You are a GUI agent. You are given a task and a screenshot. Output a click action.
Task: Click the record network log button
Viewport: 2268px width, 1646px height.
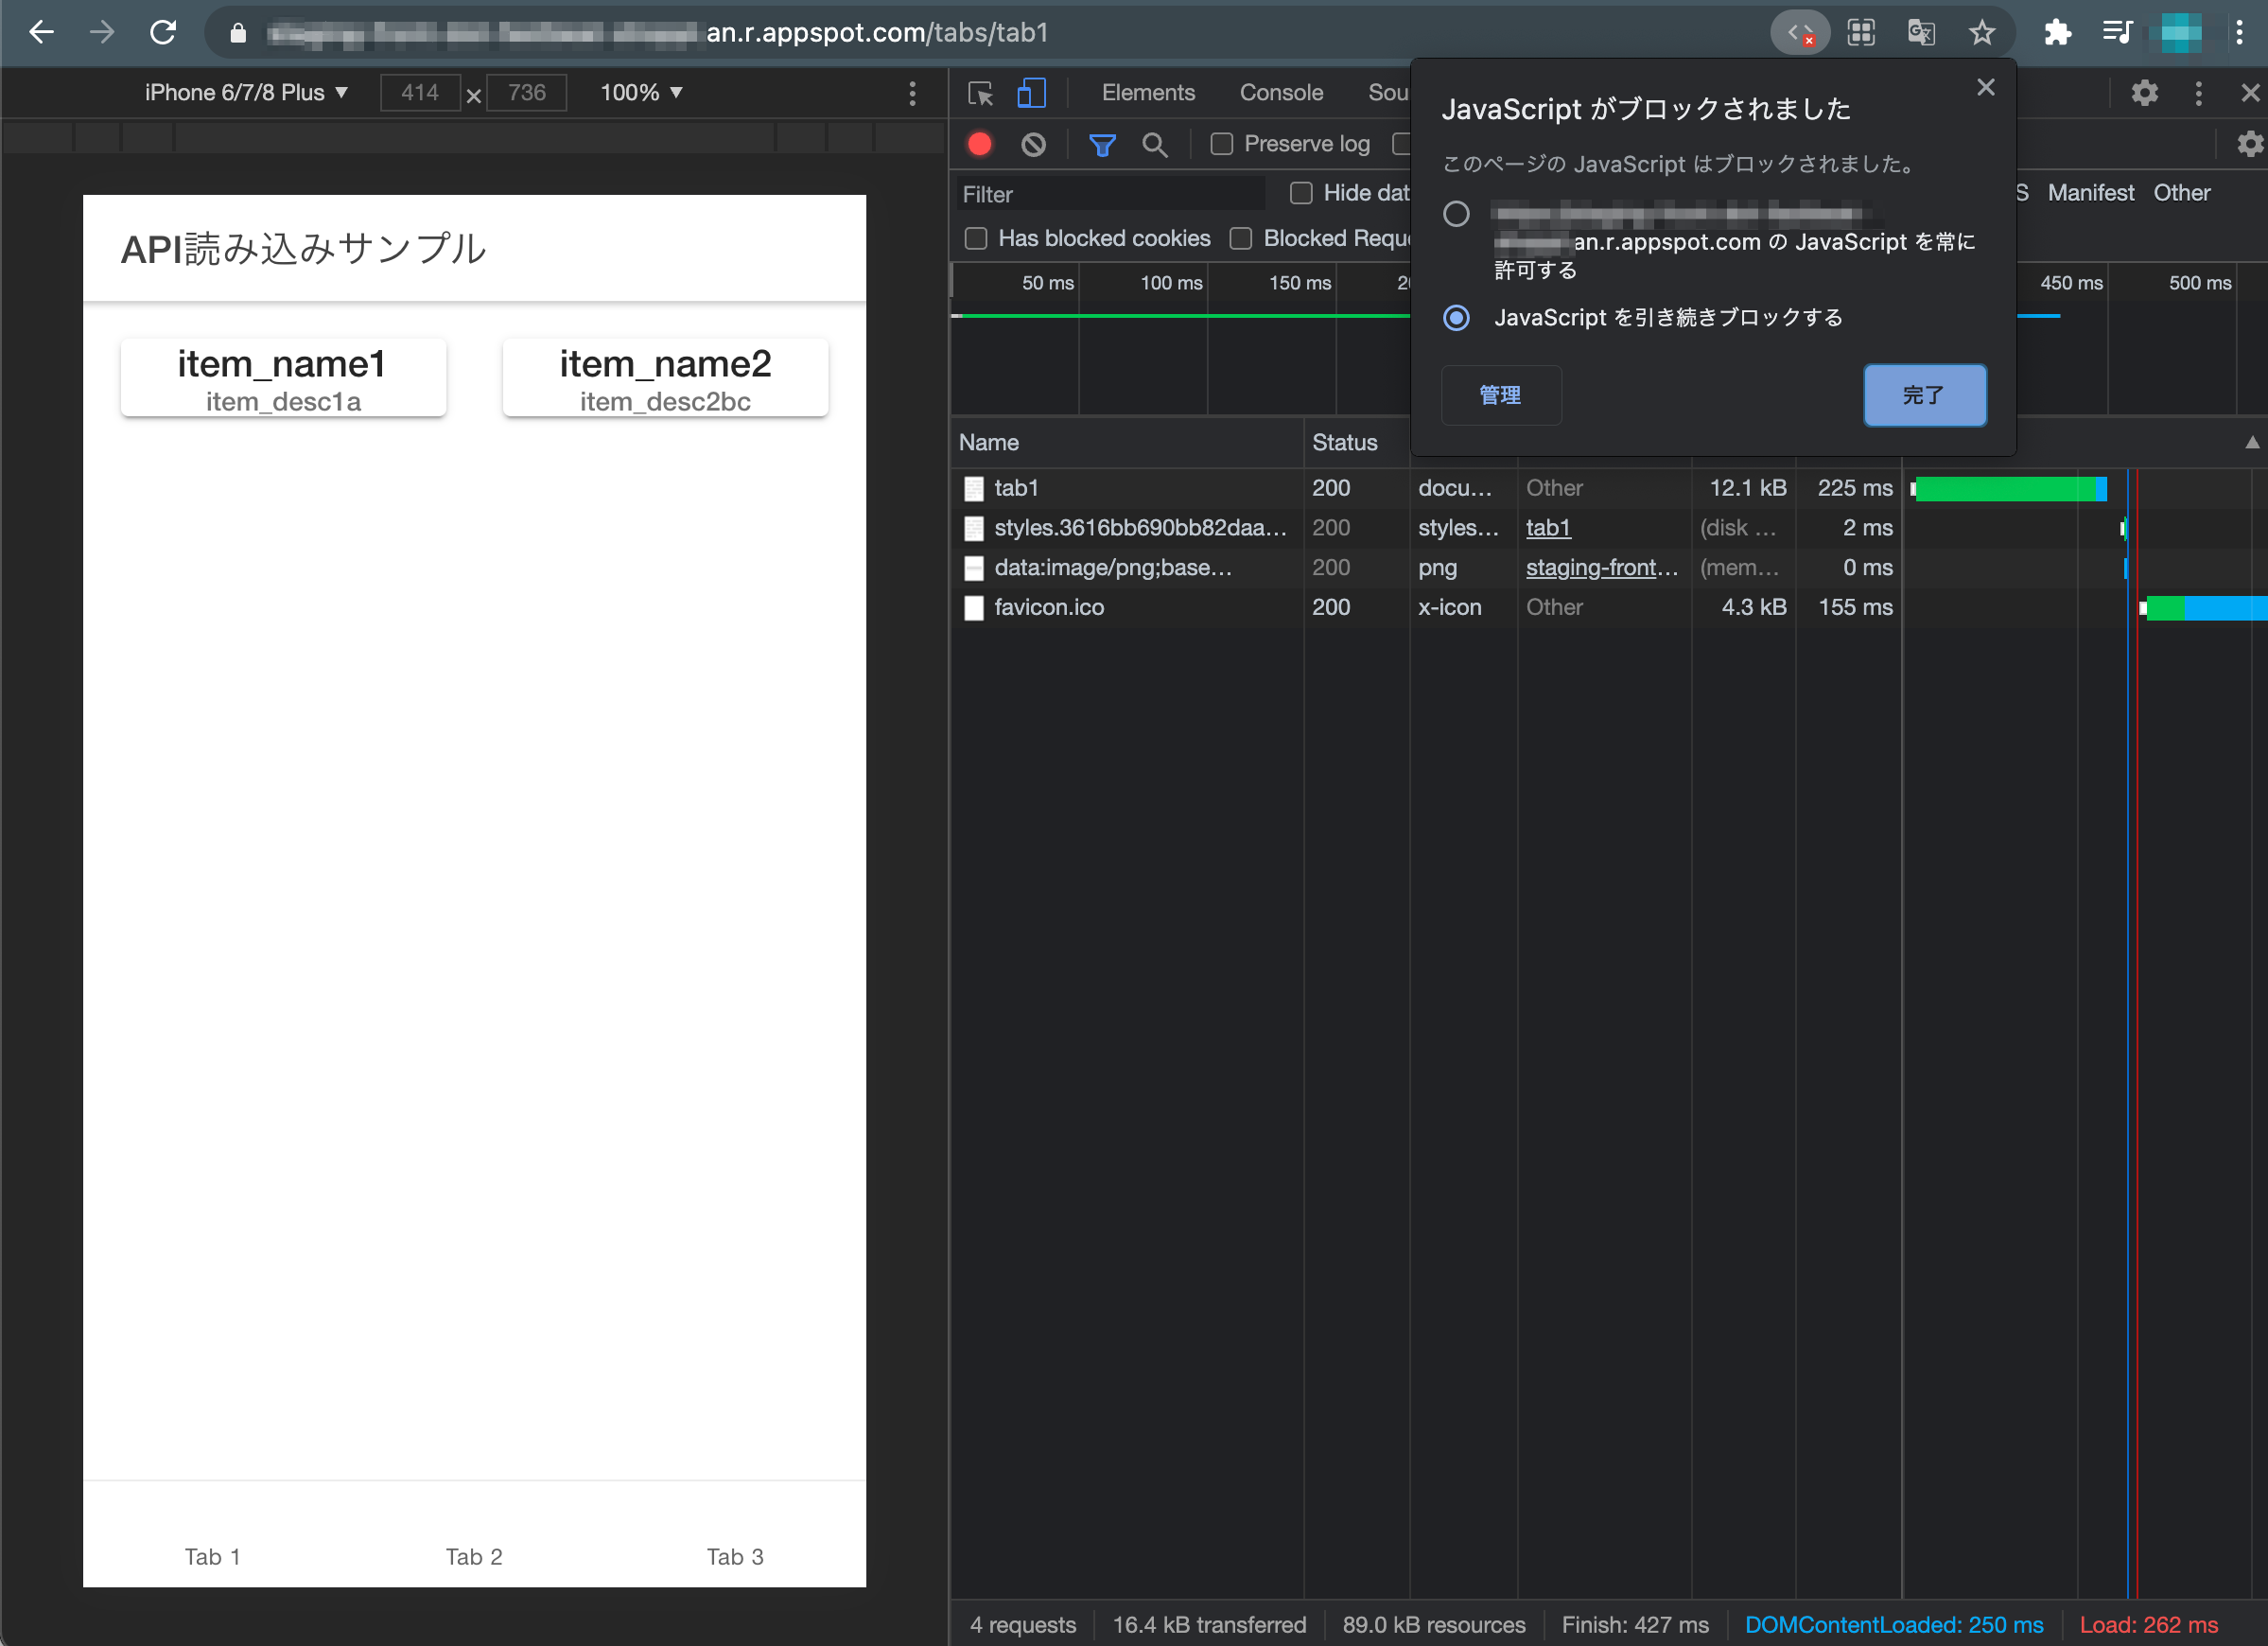980,144
